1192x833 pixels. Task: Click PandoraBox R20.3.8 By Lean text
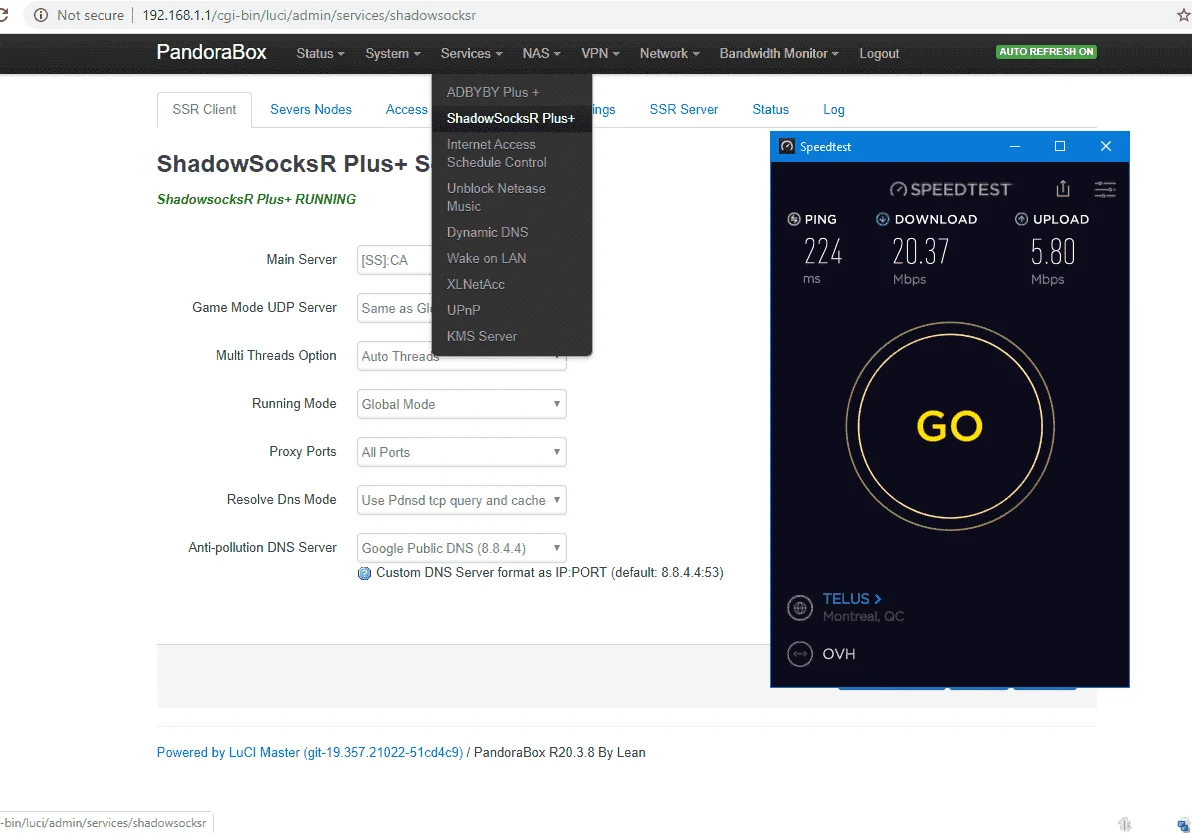560,752
